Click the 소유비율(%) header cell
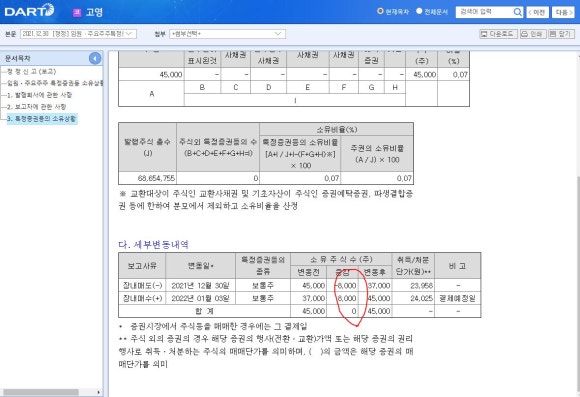The image size is (580, 397). pyautogui.click(x=337, y=129)
